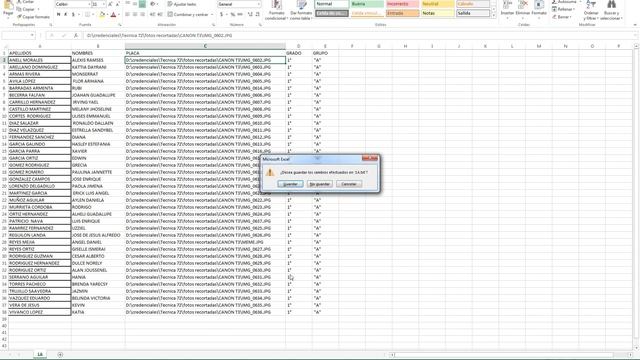Increase decimal places
This screenshot has height=360, width=640.
[x=250, y=15]
